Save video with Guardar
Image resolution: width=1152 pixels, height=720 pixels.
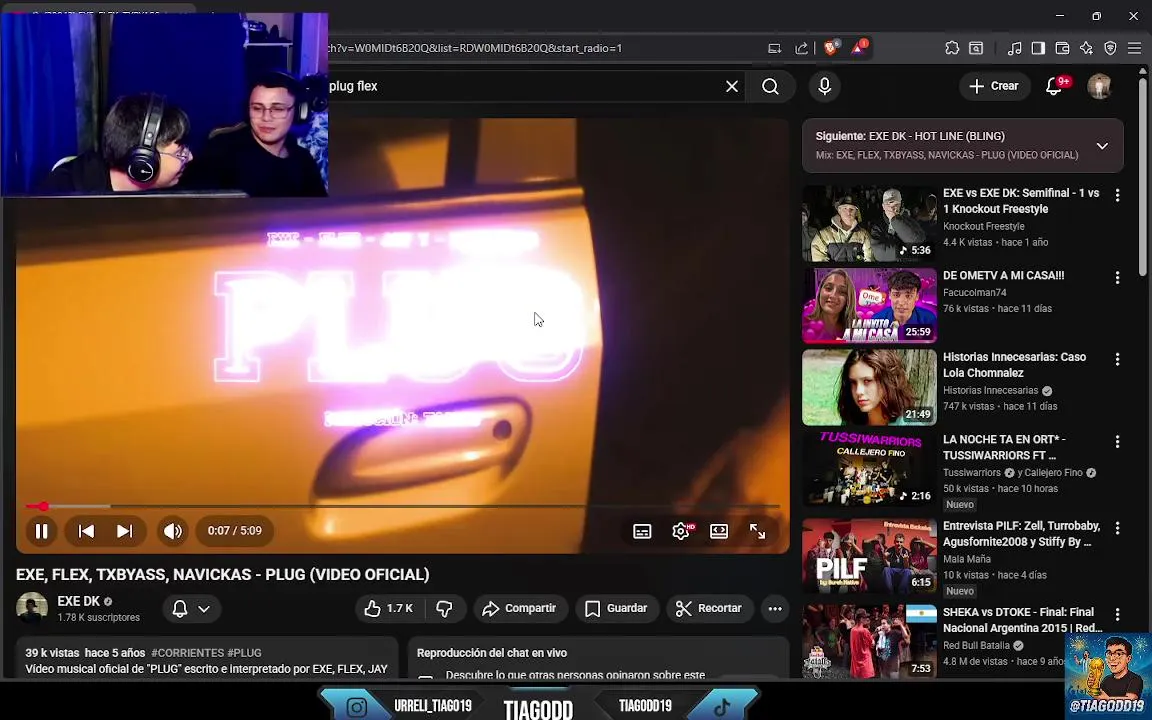tap(616, 608)
